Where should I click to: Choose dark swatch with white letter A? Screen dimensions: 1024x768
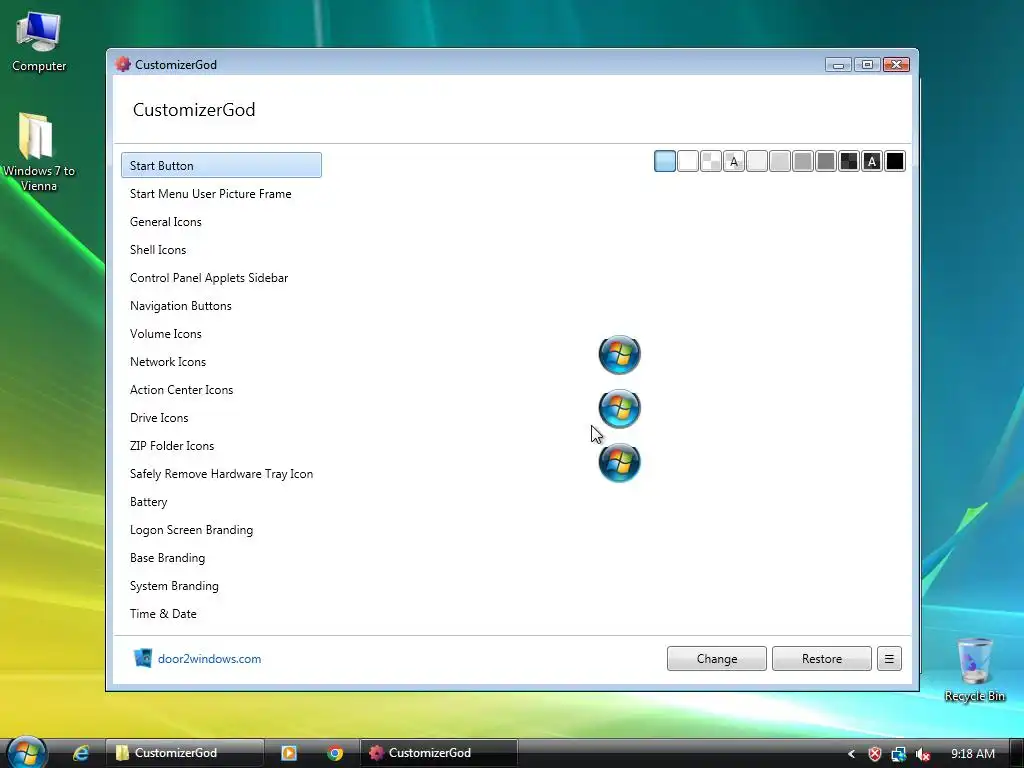[x=872, y=161]
